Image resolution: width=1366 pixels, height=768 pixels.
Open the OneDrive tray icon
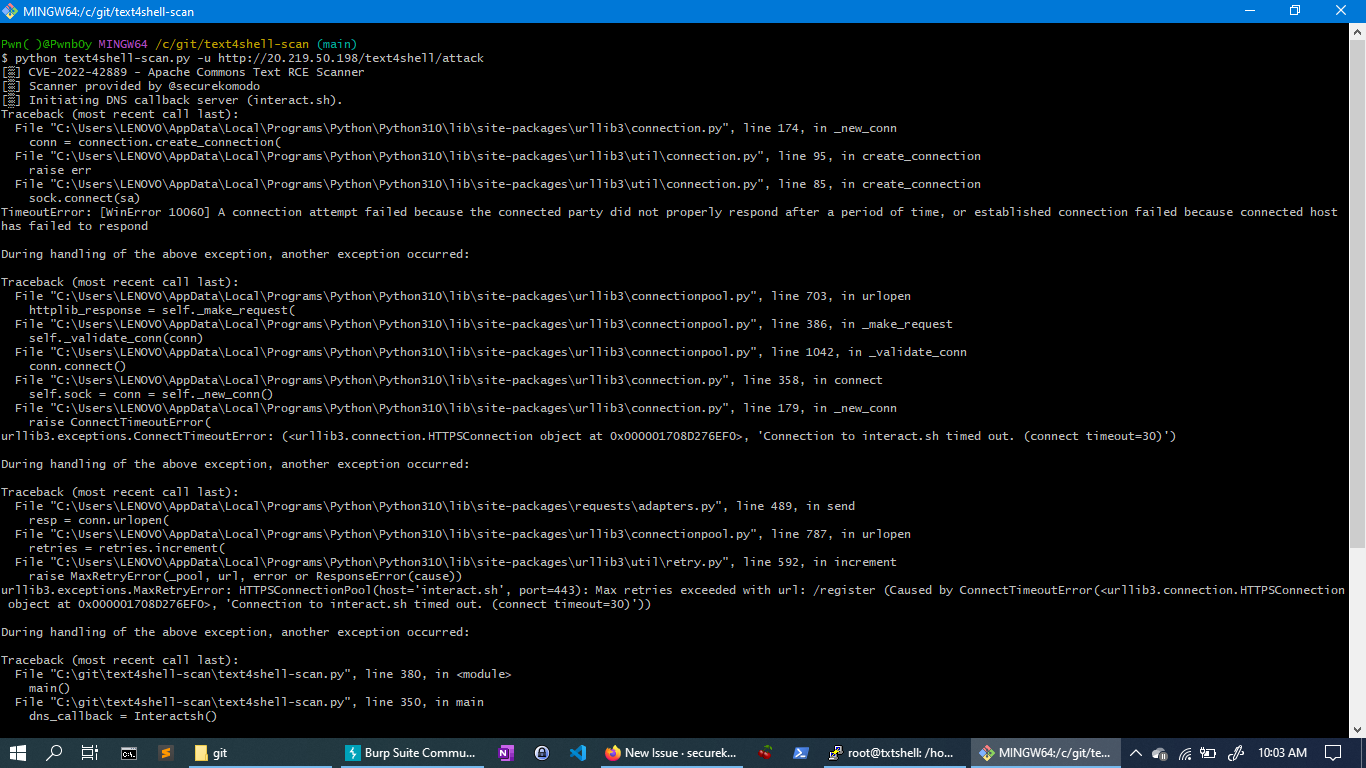1160,753
